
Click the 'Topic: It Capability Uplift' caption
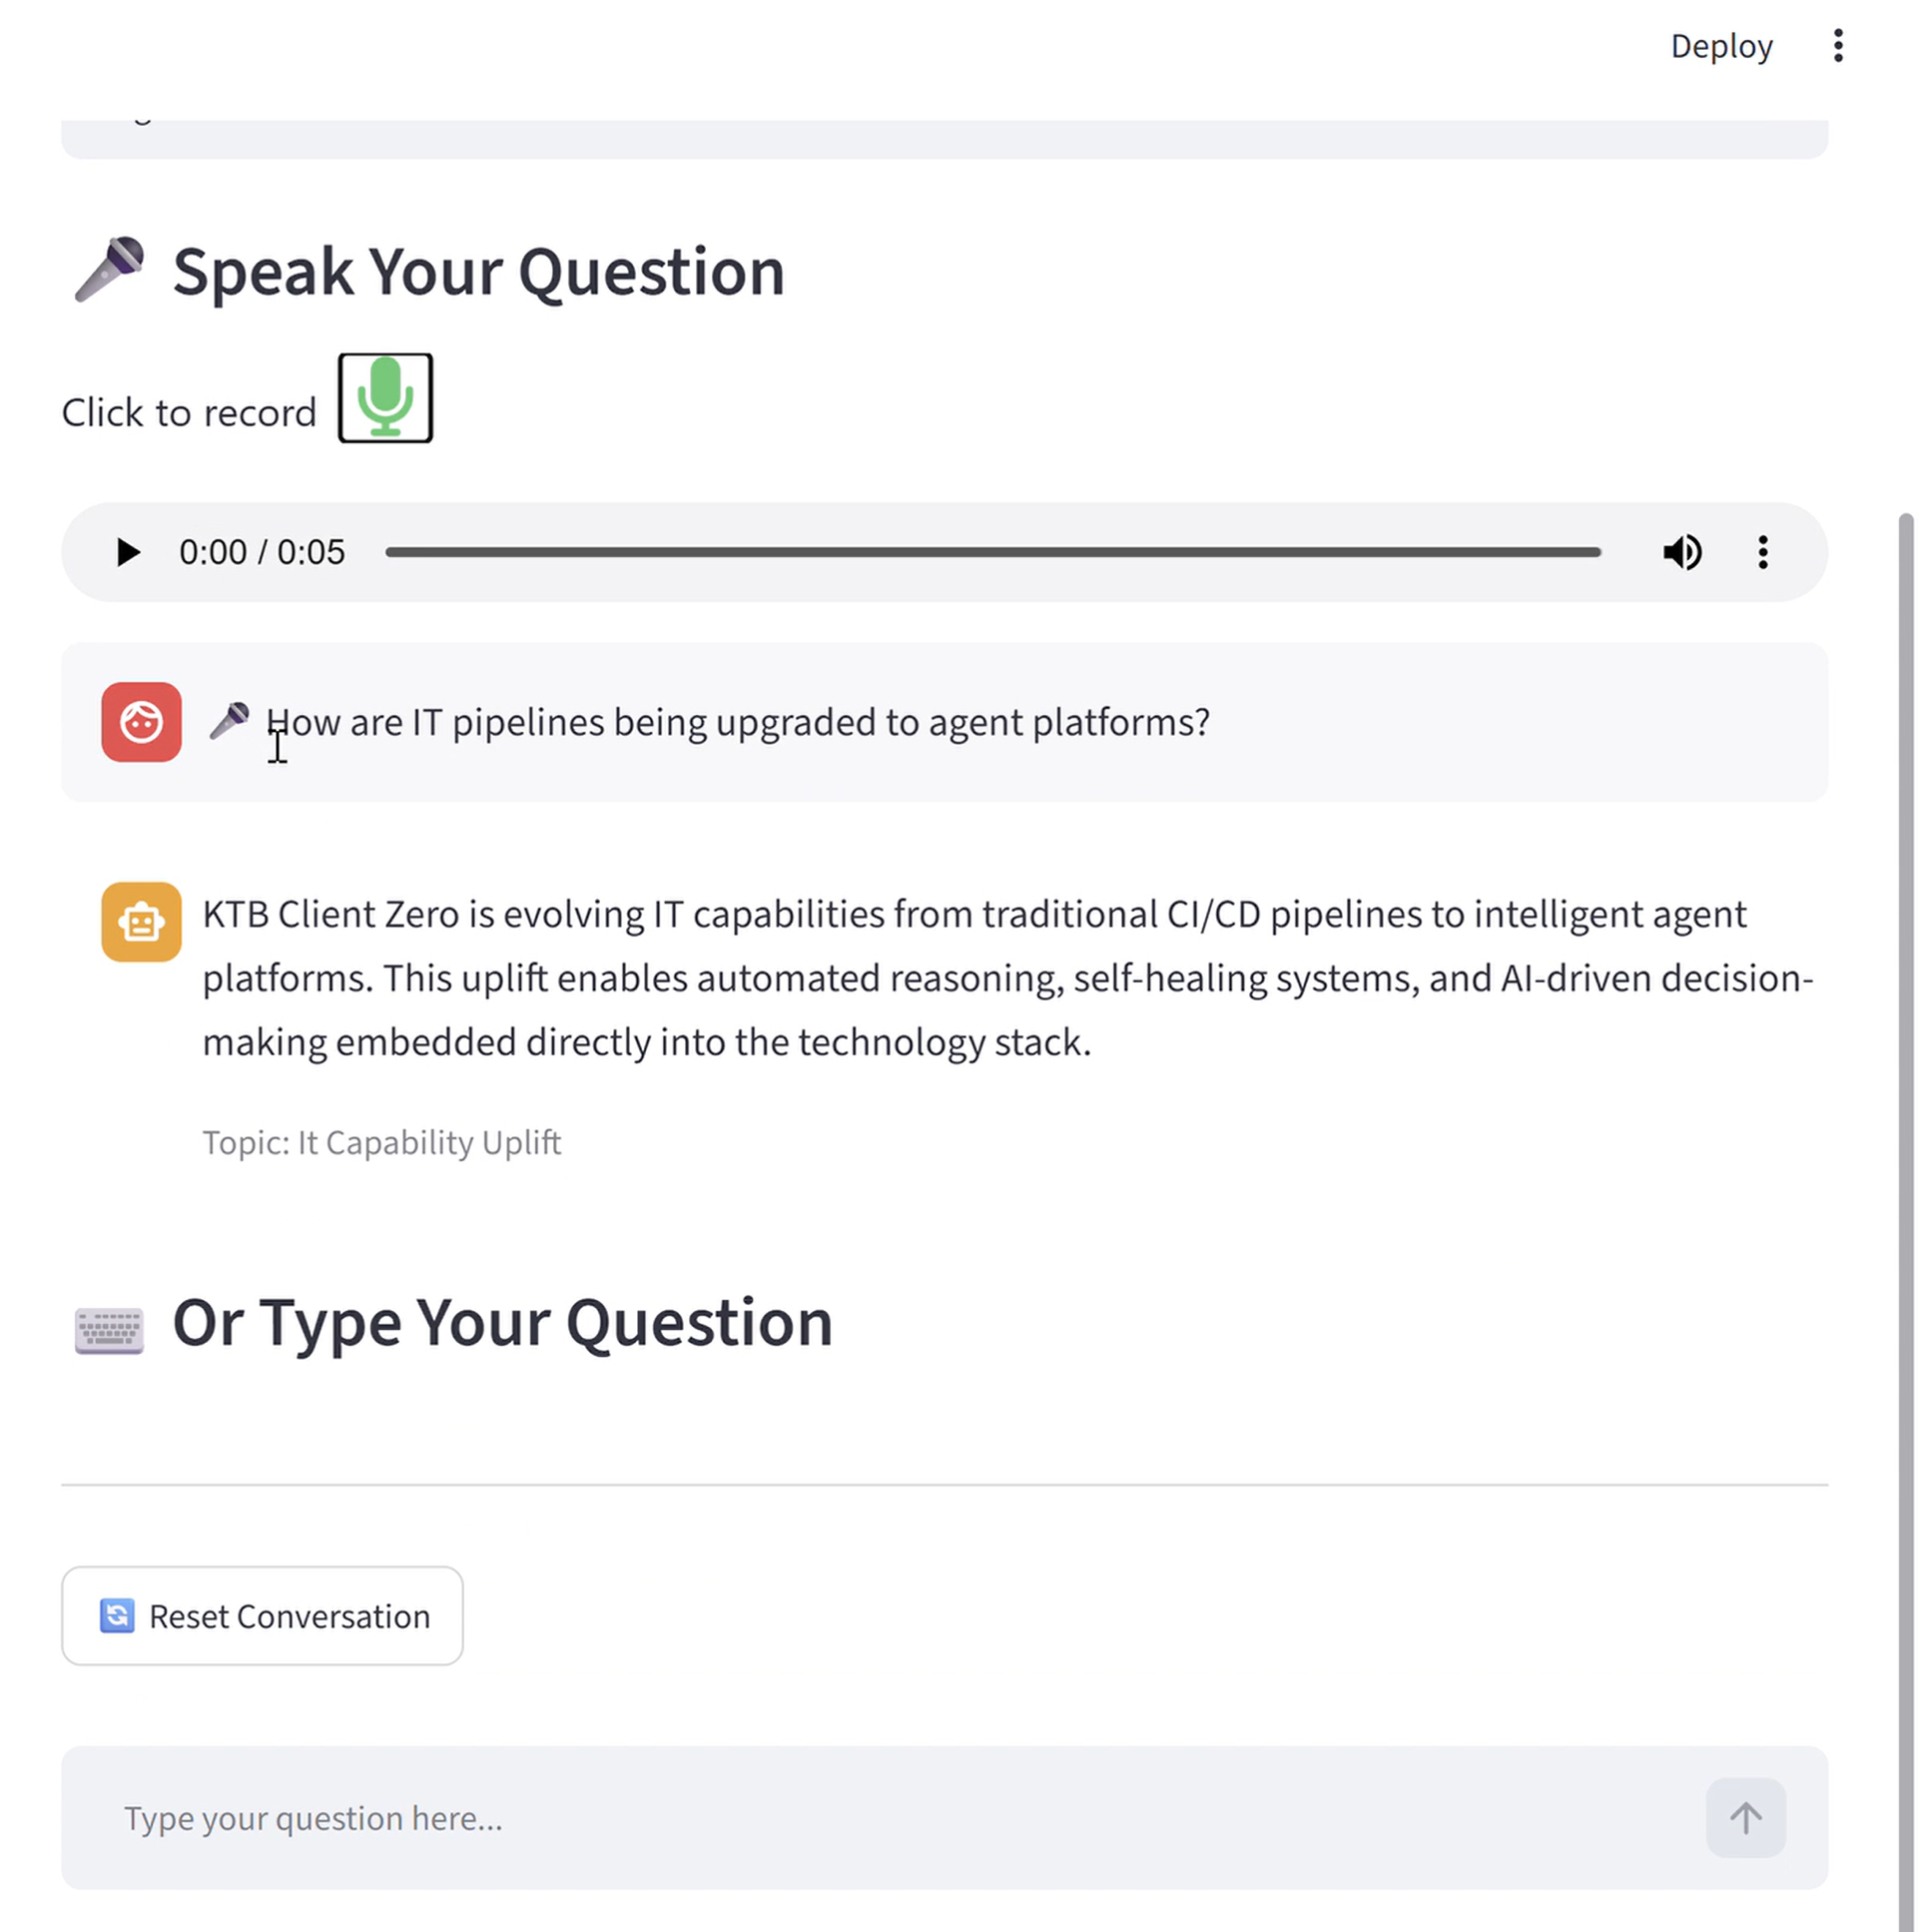coord(381,1142)
